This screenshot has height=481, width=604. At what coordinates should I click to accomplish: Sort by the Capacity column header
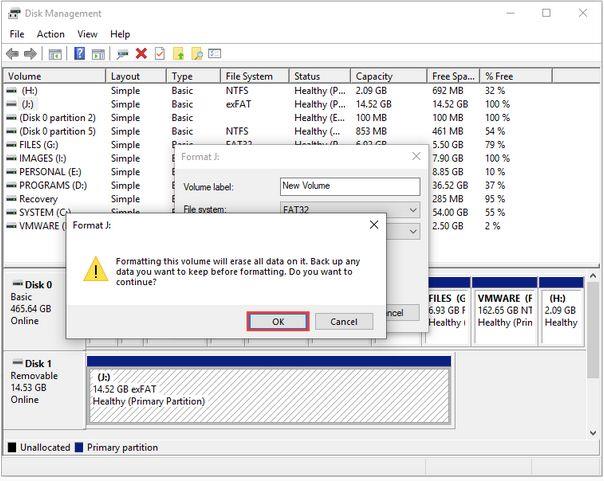(388, 76)
